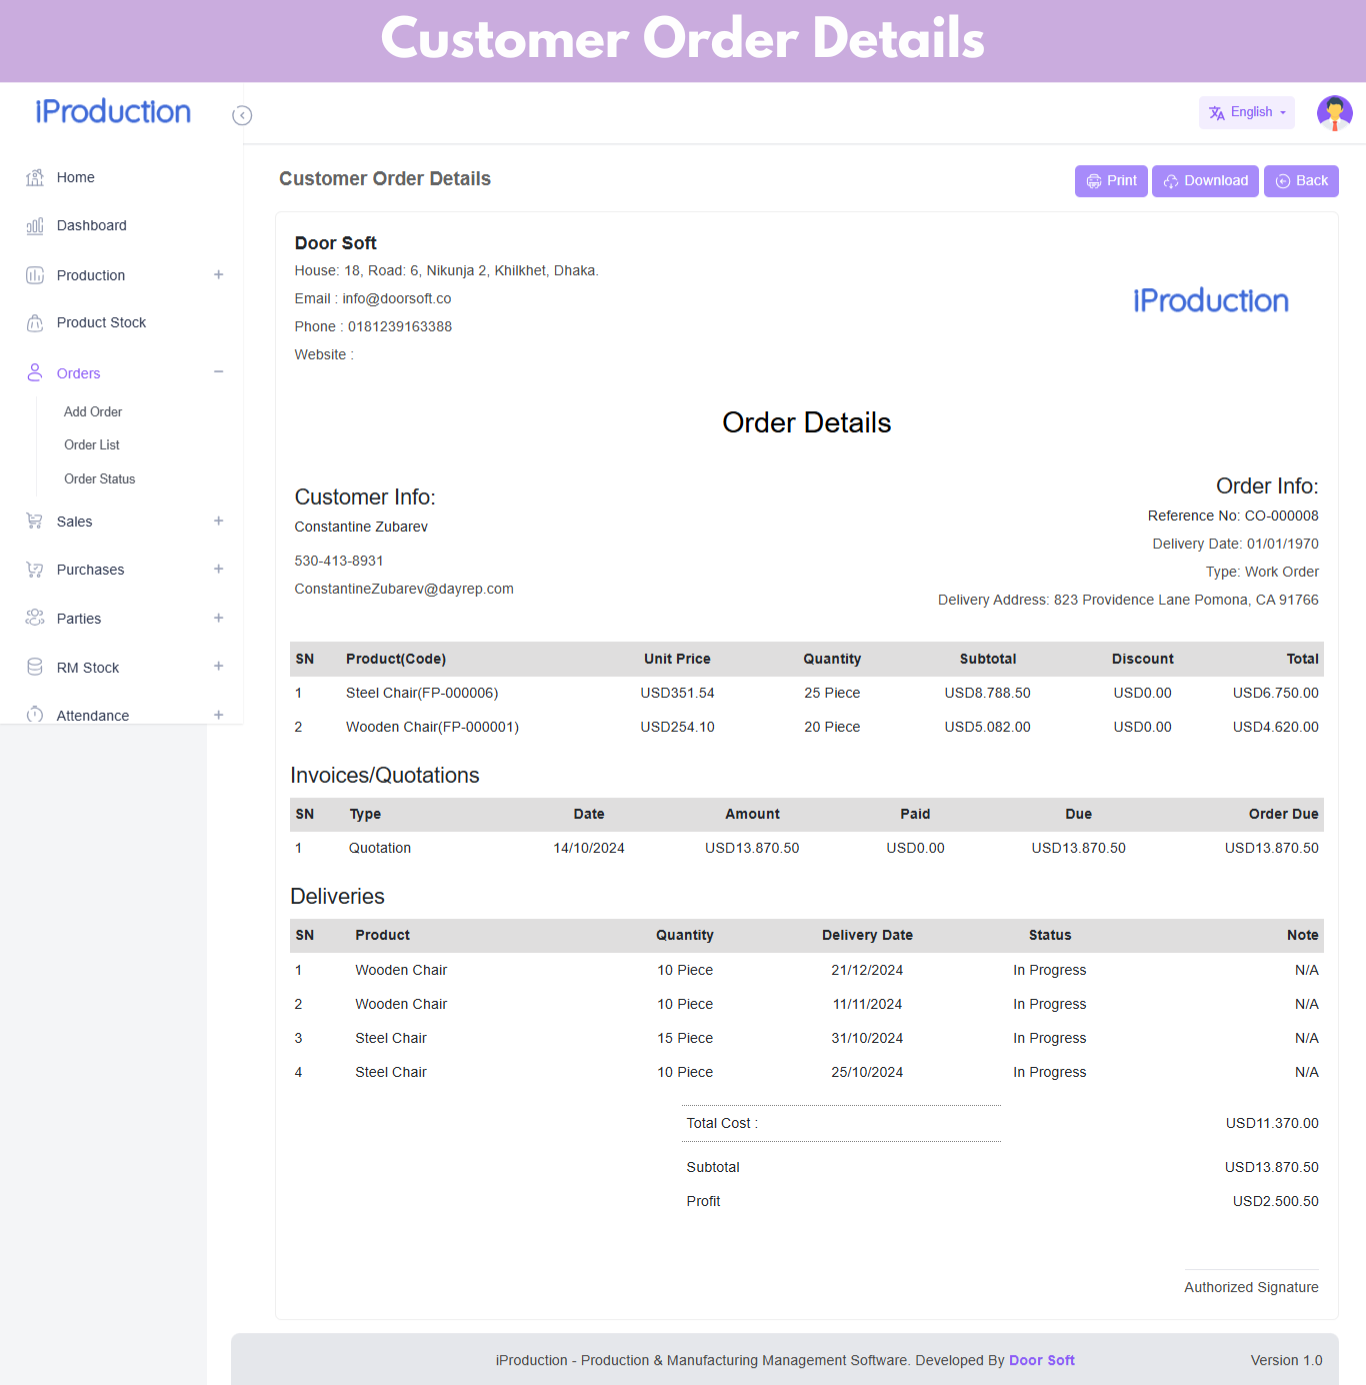The height and width of the screenshot is (1385, 1366).
Task: Open the user avatar profile menu
Action: (x=1334, y=113)
